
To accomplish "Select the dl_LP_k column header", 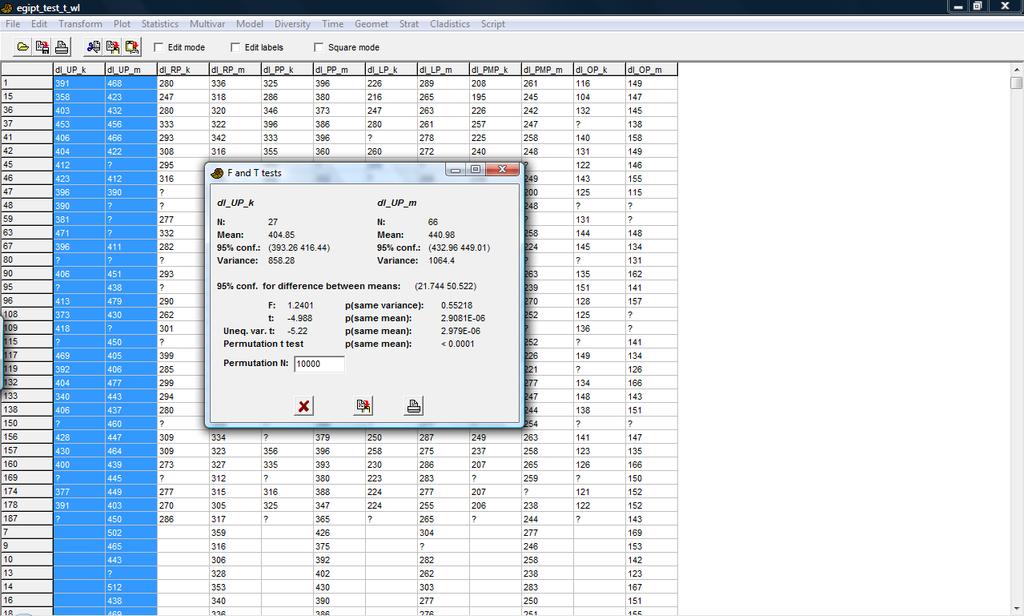I will (x=392, y=69).
